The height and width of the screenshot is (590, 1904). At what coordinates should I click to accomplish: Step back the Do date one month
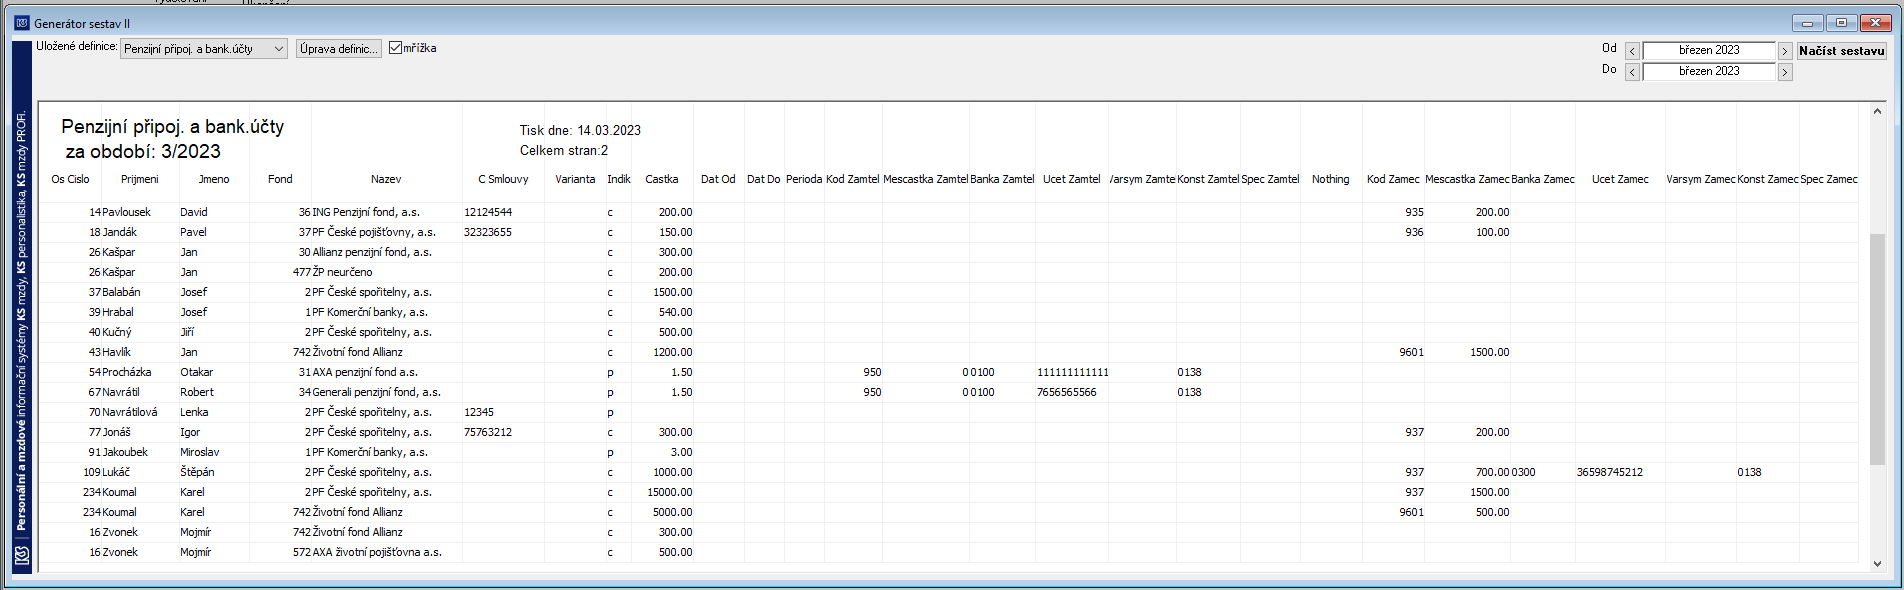1632,72
